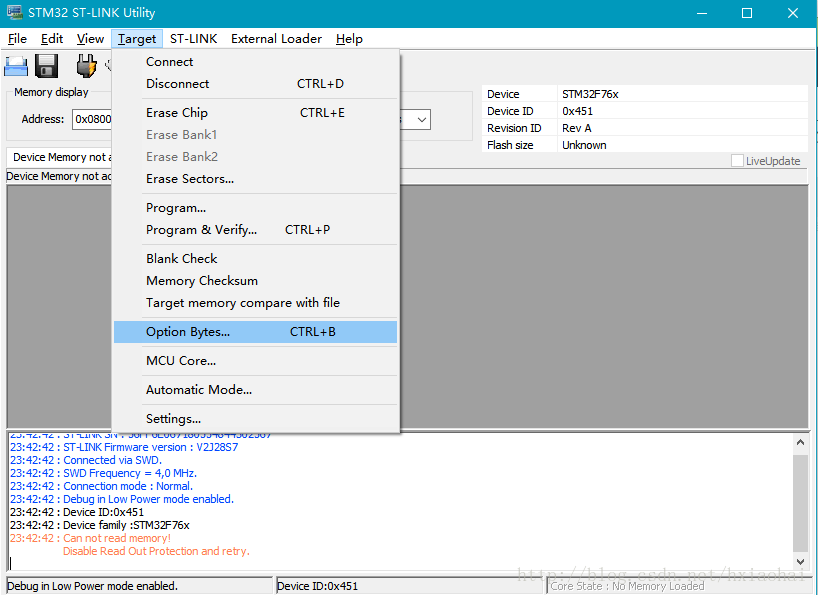
Task: Select Program... menu entry
Action: click(256, 208)
